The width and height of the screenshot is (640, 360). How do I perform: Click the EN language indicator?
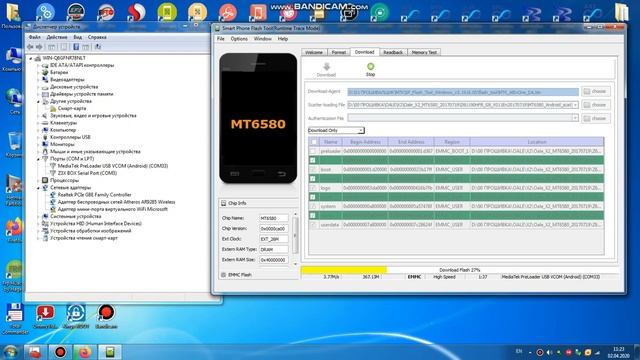[519, 351]
